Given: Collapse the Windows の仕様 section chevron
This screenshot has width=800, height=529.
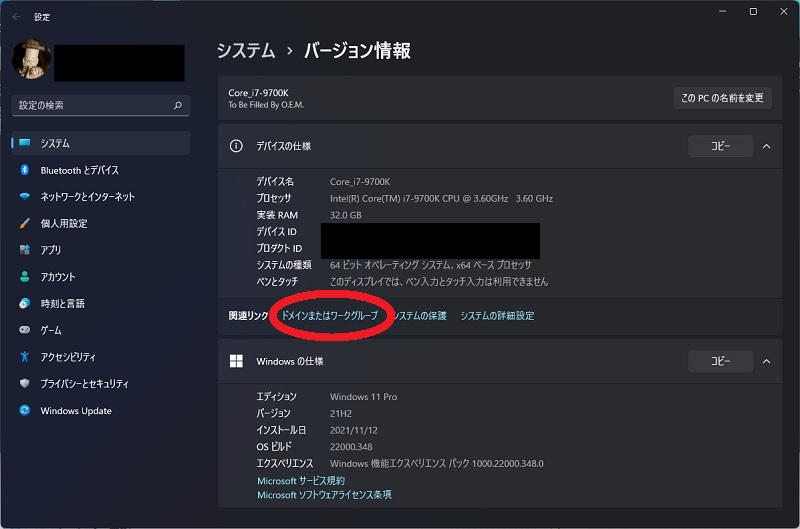Looking at the screenshot, I should pyautogui.click(x=766, y=361).
